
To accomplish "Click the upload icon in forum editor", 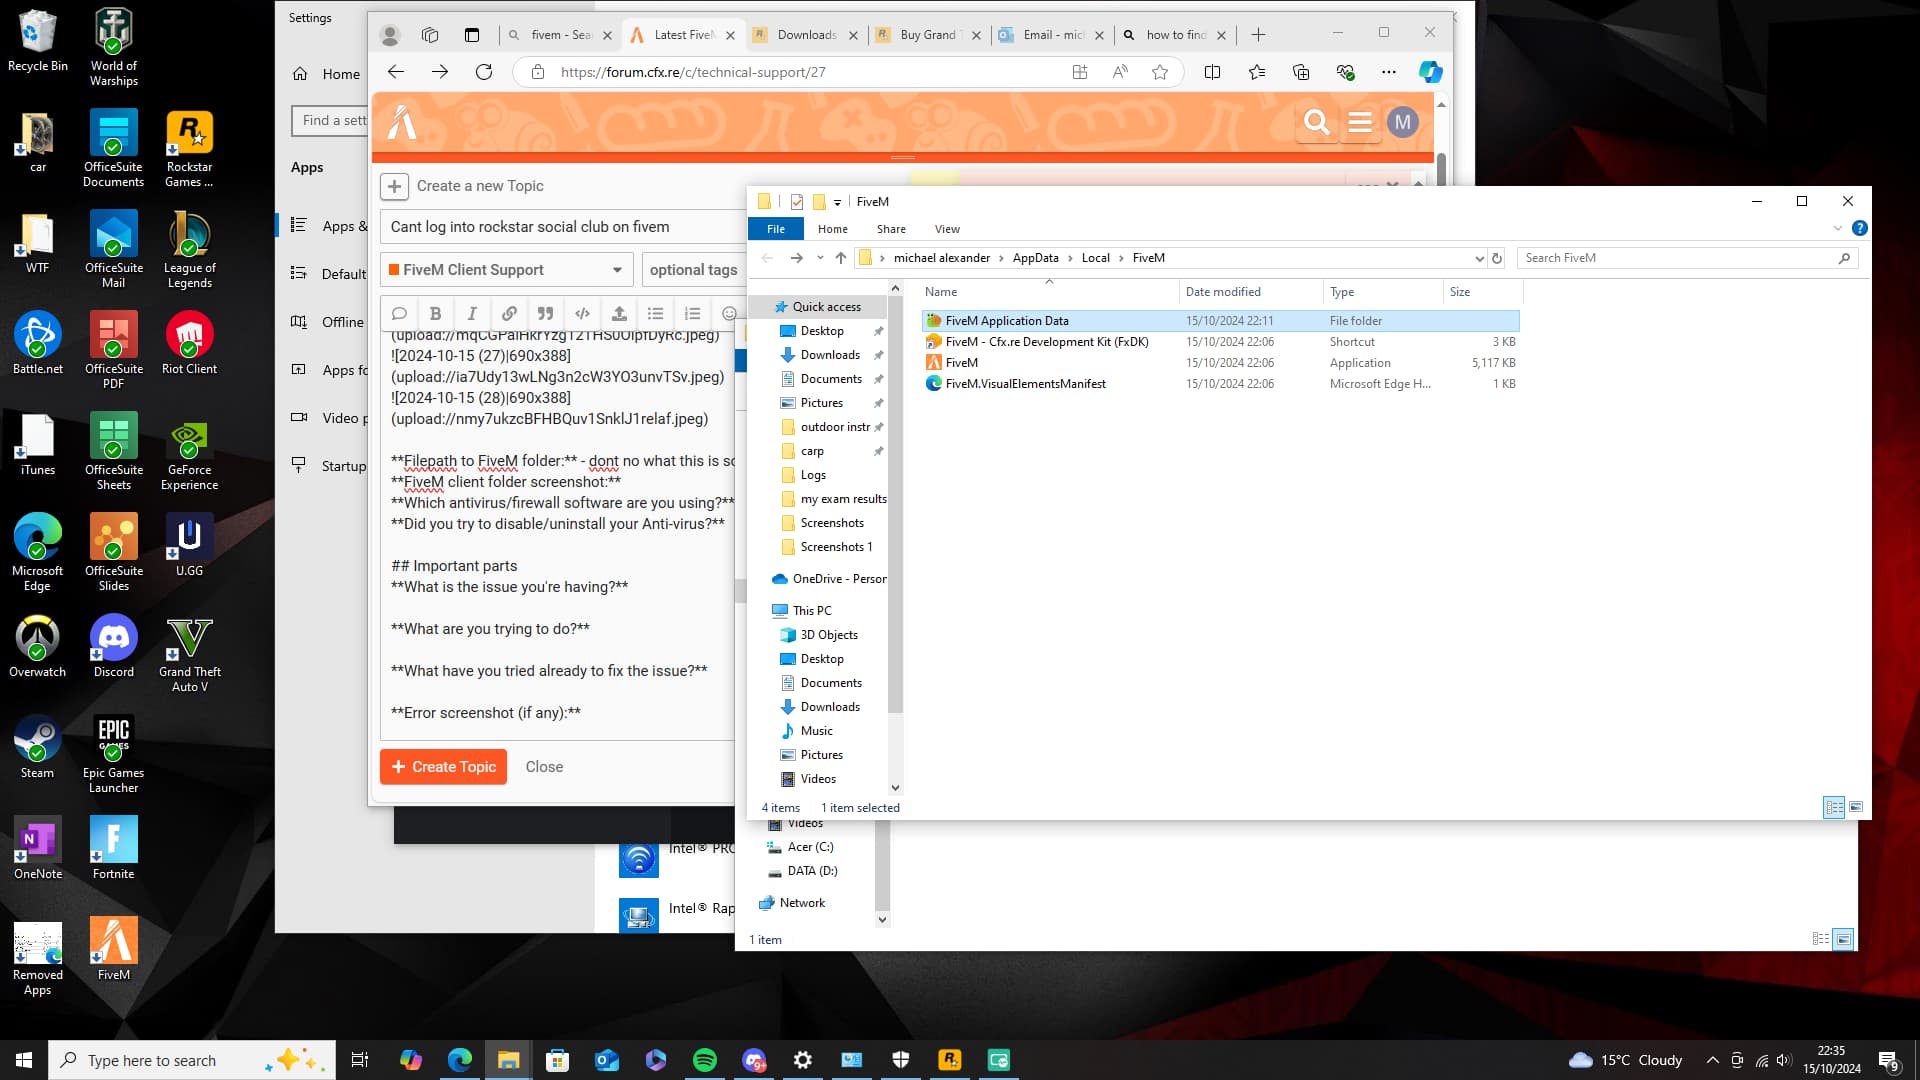I will coord(619,313).
